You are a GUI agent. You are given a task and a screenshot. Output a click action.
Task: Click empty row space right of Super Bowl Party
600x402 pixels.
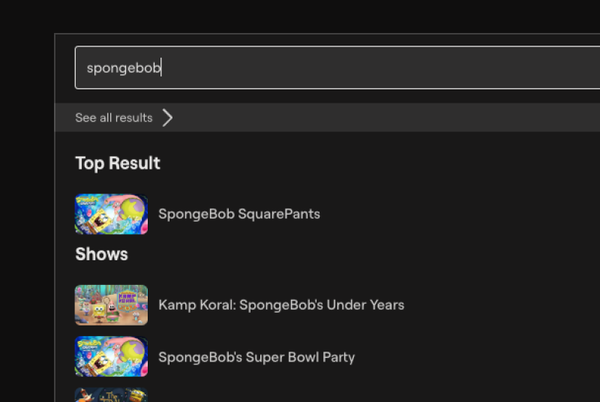coord(480,357)
